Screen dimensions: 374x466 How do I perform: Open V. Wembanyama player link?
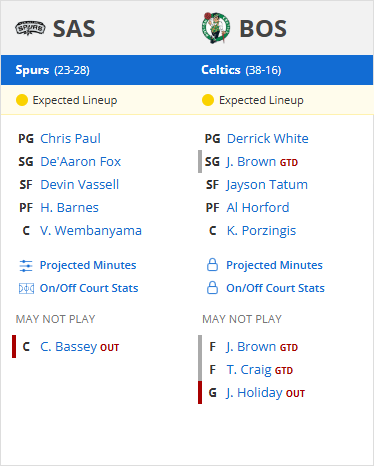(91, 231)
